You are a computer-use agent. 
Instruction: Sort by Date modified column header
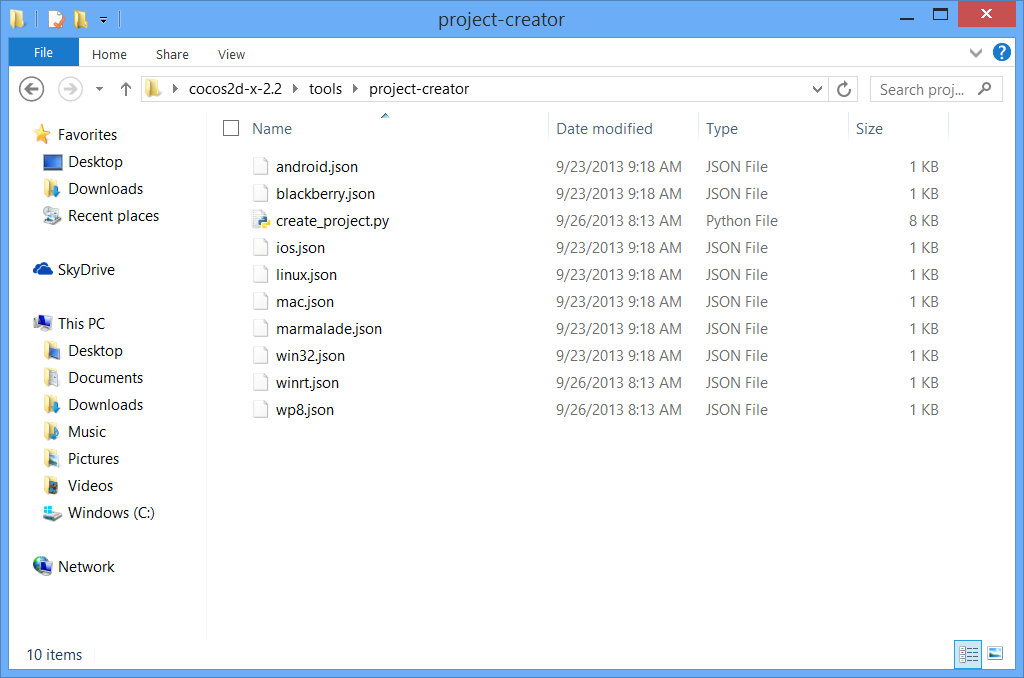(x=604, y=129)
